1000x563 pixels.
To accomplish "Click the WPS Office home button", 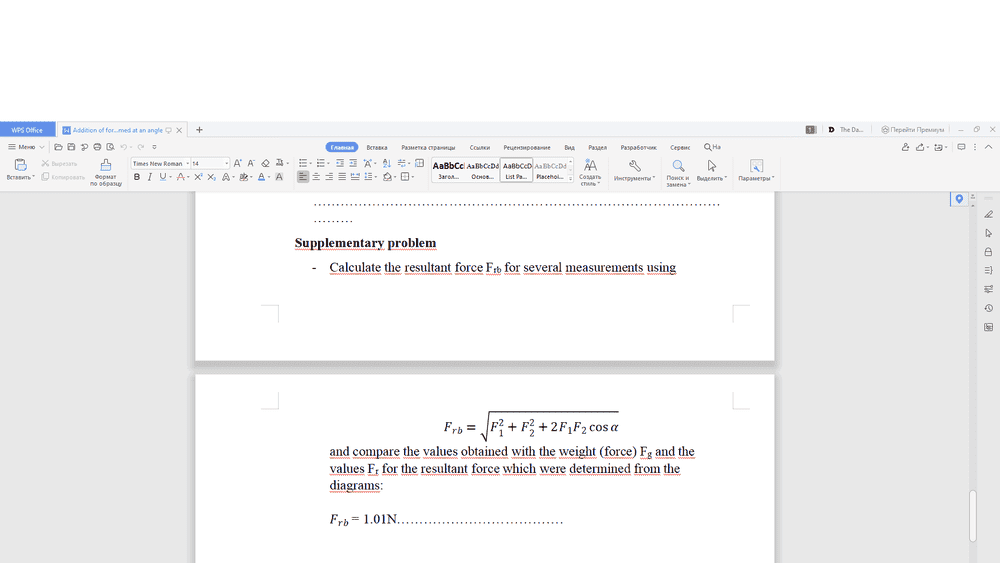I will (27, 129).
